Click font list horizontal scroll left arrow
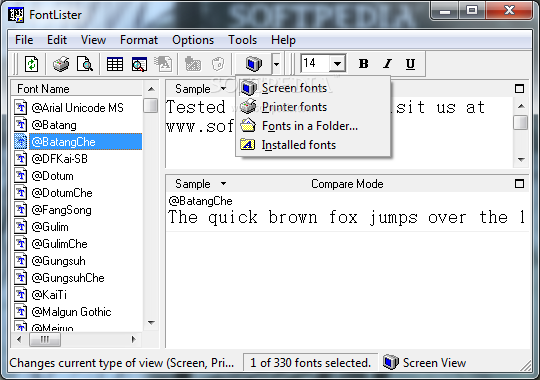Image resolution: width=540 pixels, height=380 pixels. (x=19, y=339)
